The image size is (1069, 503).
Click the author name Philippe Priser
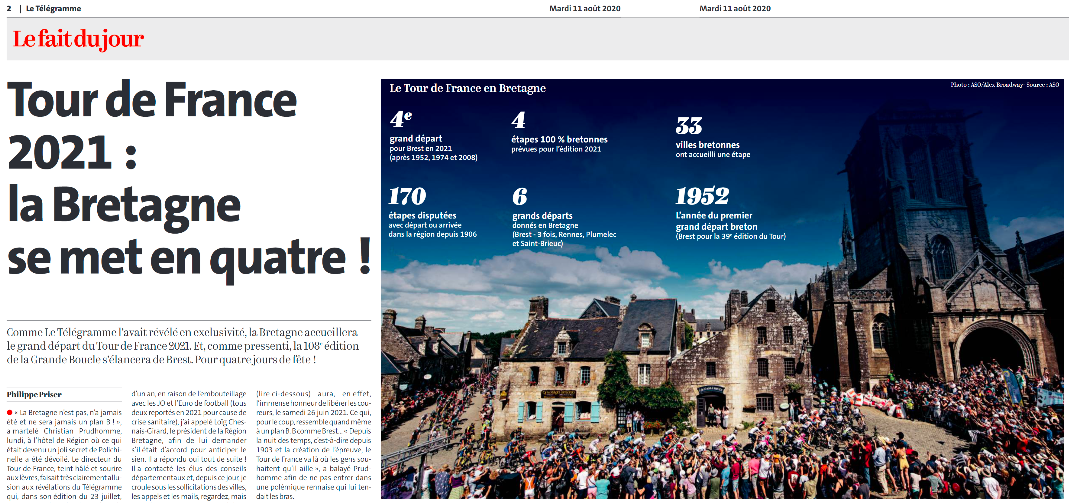click(x=37, y=394)
